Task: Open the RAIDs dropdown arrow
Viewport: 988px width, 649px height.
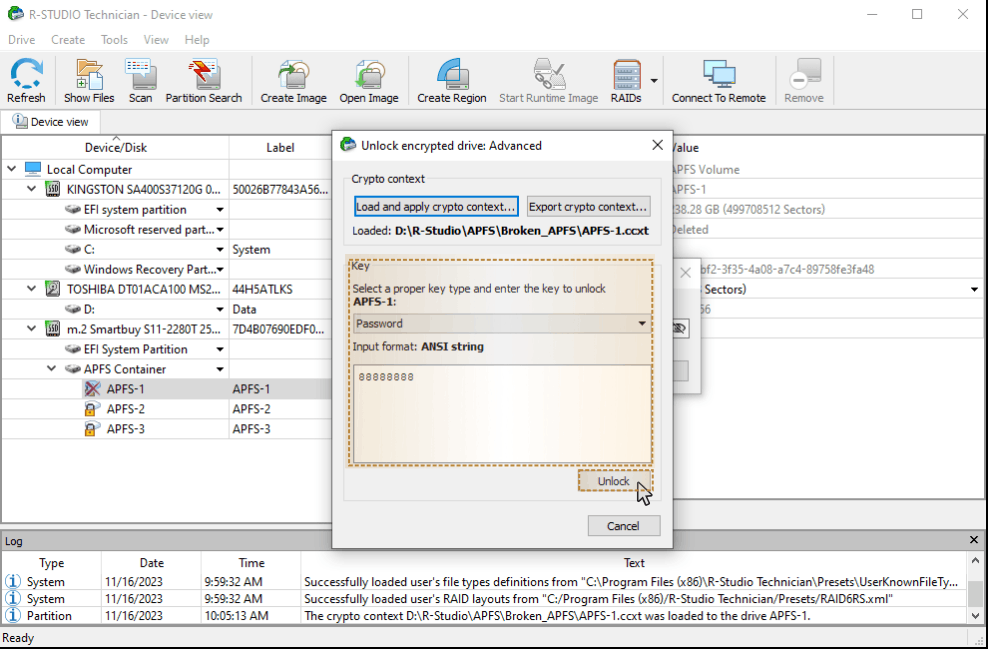Action: click(x=654, y=81)
